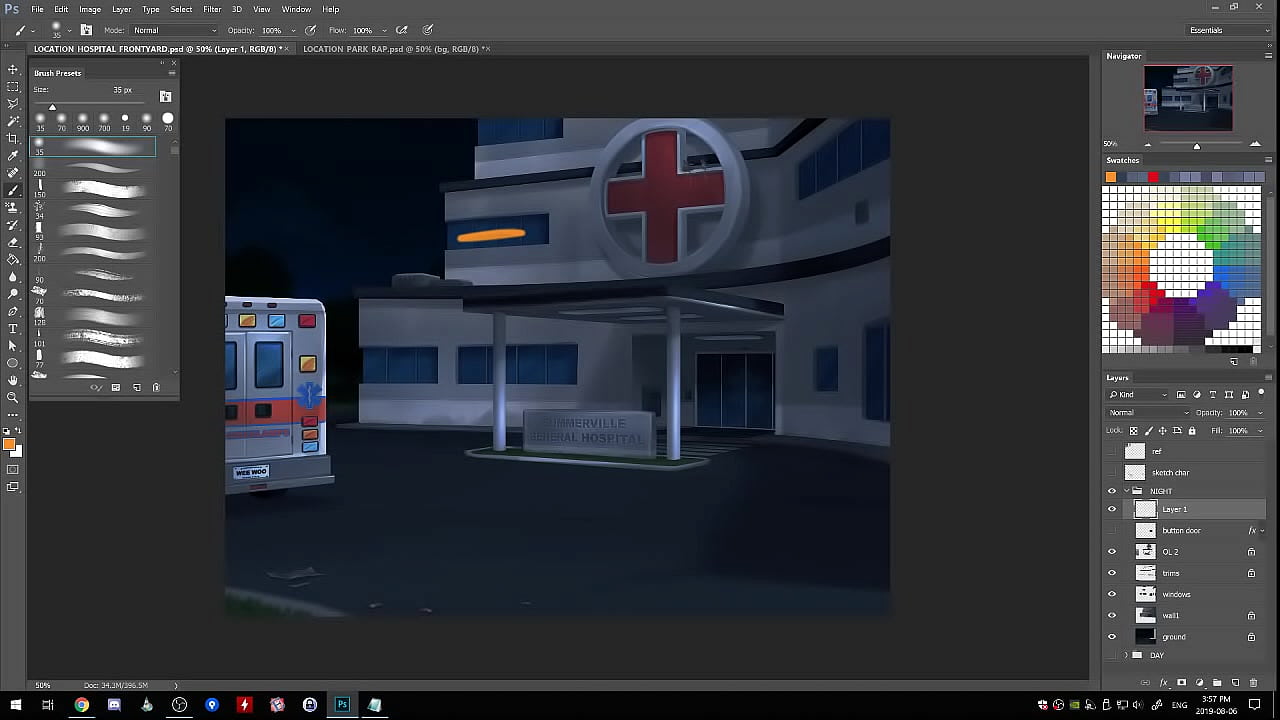Viewport: 1280px width, 720px height.
Task: Open the Filter menu
Action: pos(212,9)
